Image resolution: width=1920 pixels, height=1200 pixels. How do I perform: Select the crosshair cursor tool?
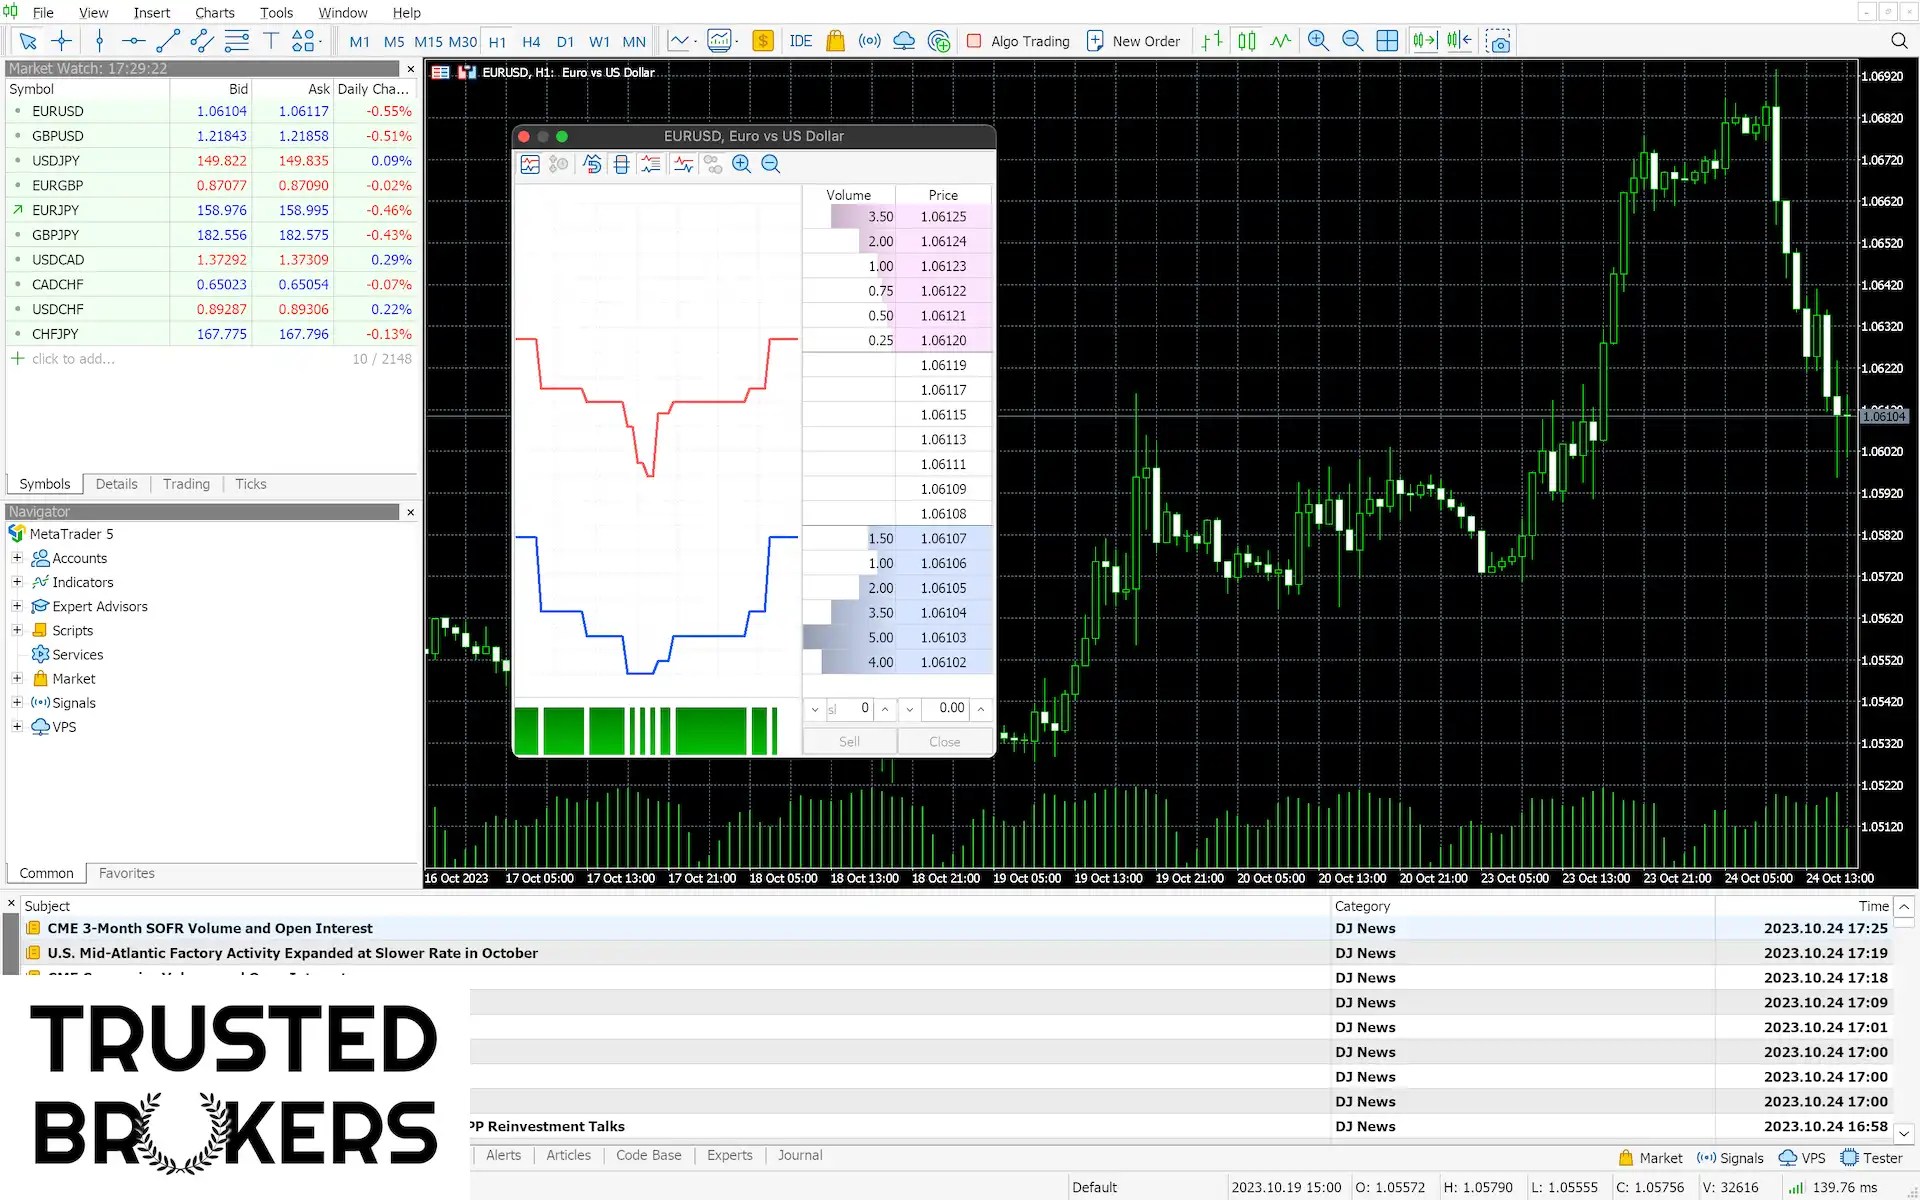(62, 41)
